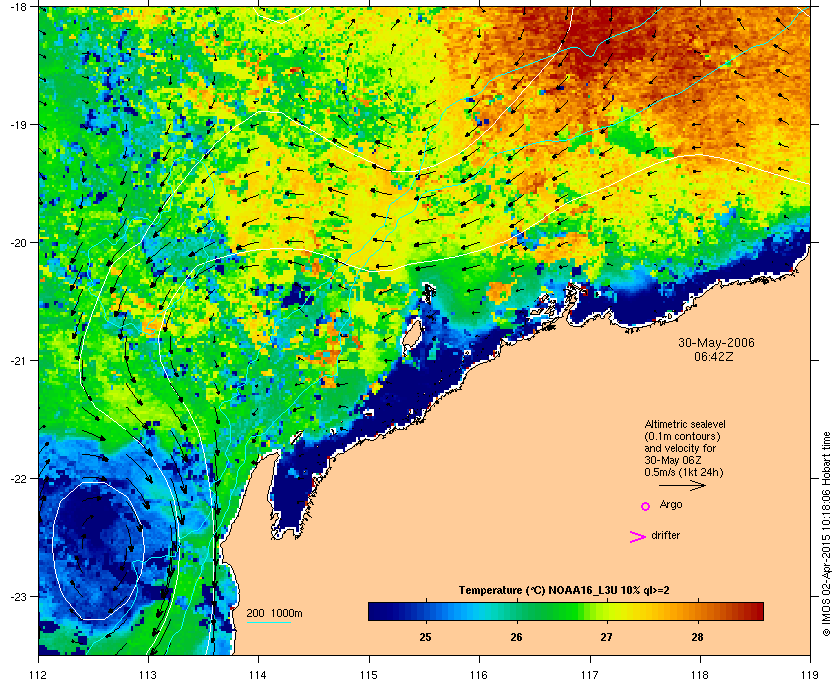
Task: Click the longitude axis label 112
Action: point(39,674)
